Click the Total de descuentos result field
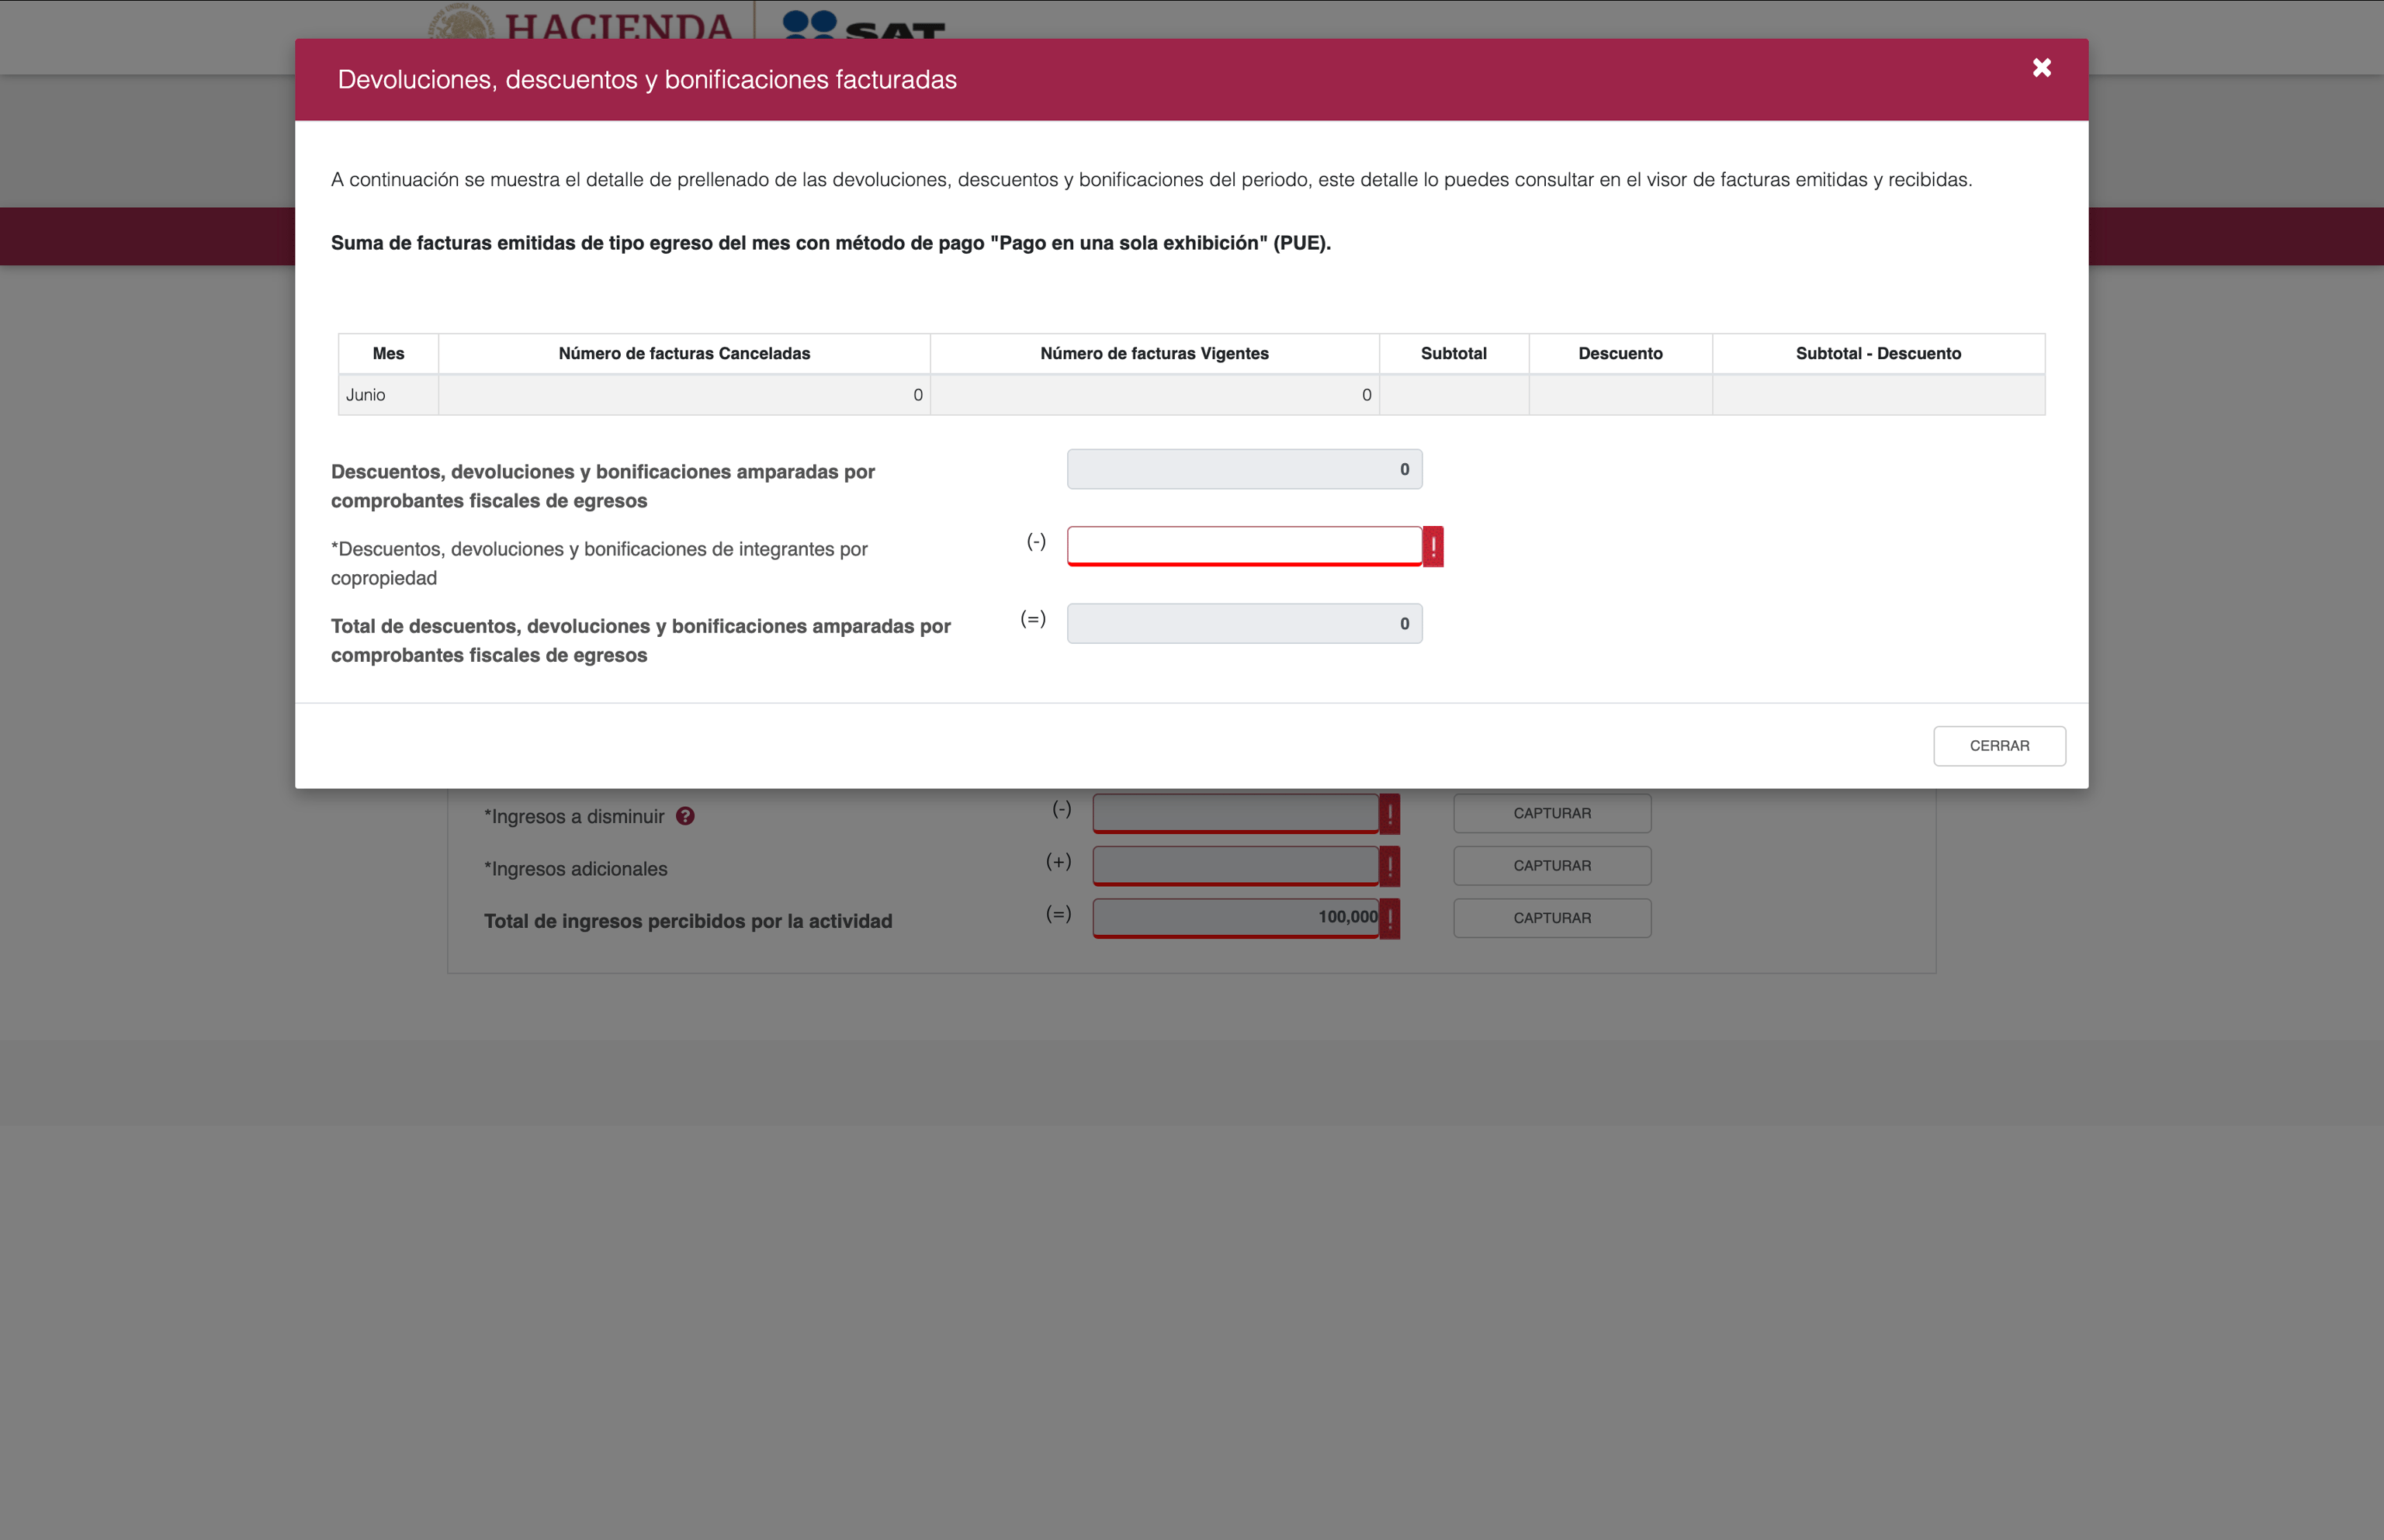2384x1540 pixels. [x=1243, y=624]
